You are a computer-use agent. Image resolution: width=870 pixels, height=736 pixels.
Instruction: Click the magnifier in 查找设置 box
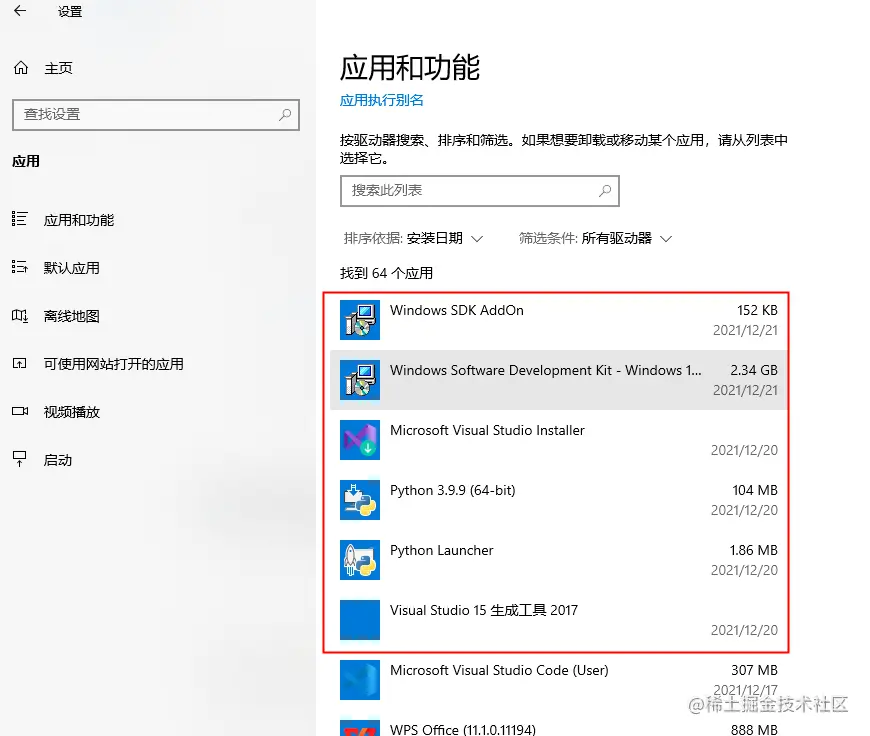click(x=285, y=115)
